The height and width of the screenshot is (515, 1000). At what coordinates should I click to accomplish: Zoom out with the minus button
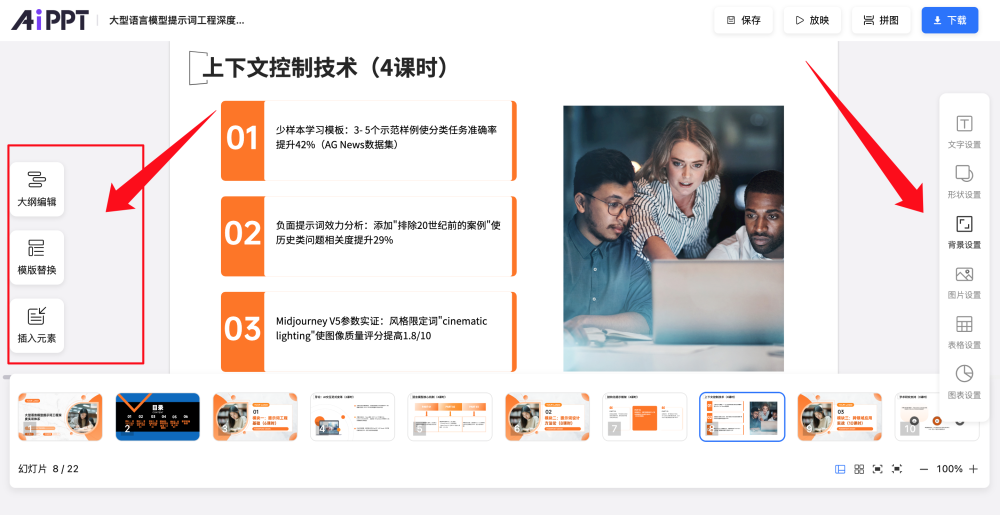click(x=923, y=469)
